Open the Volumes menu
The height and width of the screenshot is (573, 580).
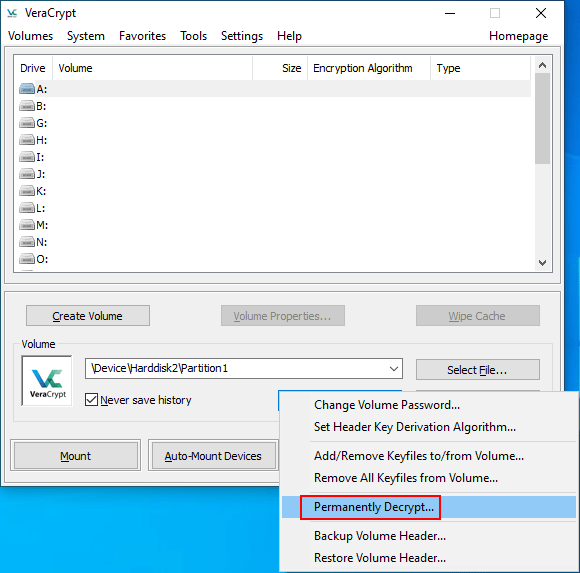click(30, 36)
